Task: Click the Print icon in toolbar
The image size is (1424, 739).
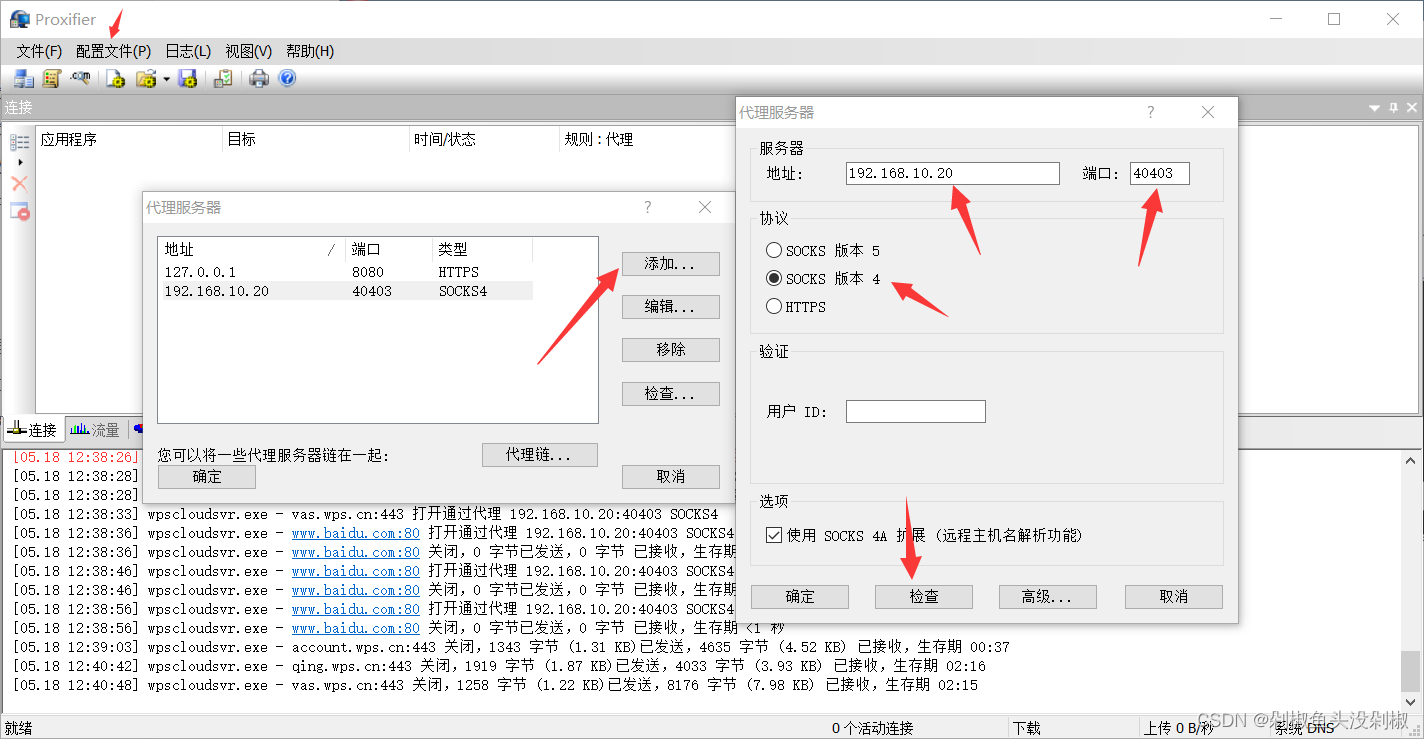Action: (259, 78)
